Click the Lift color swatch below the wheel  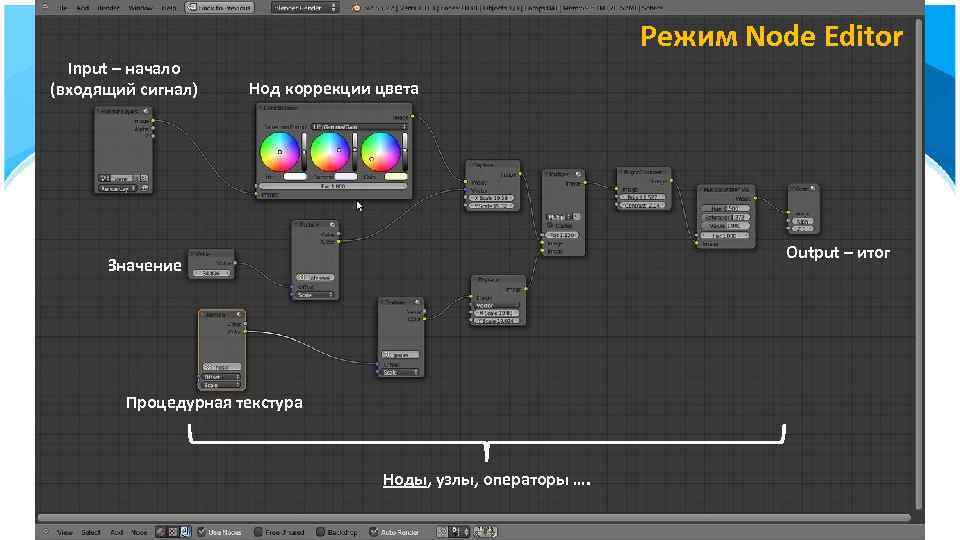click(295, 176)
